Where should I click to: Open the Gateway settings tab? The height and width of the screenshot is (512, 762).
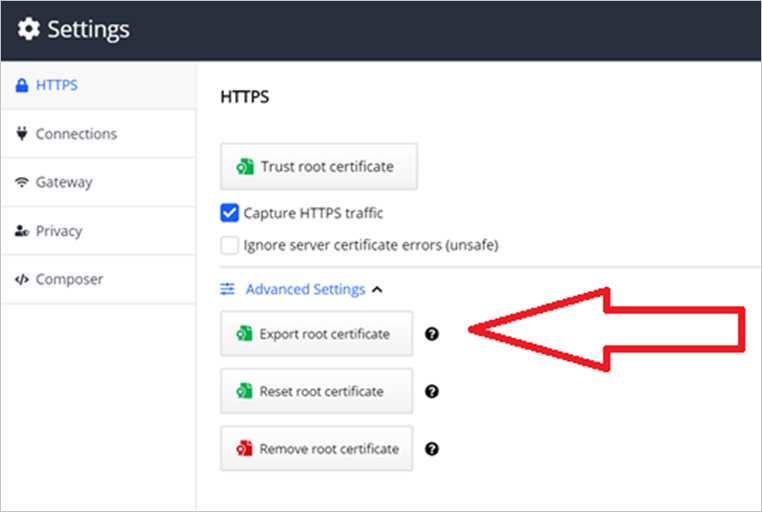click(x=99, y=183)
